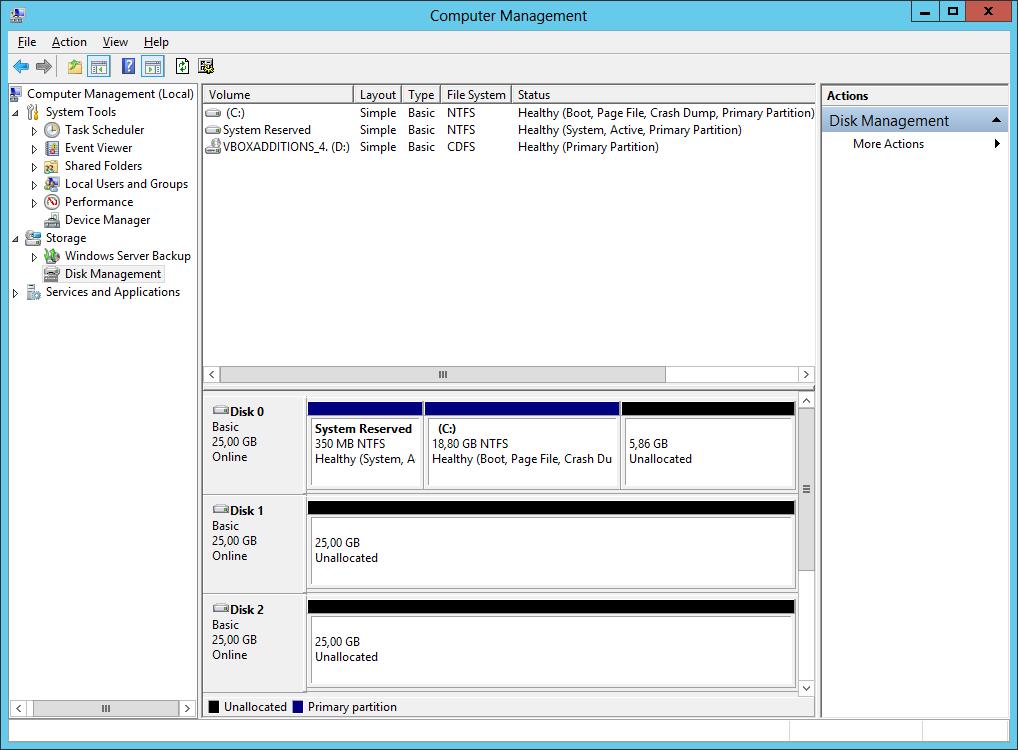Expand the Performance node

(34, 203)
